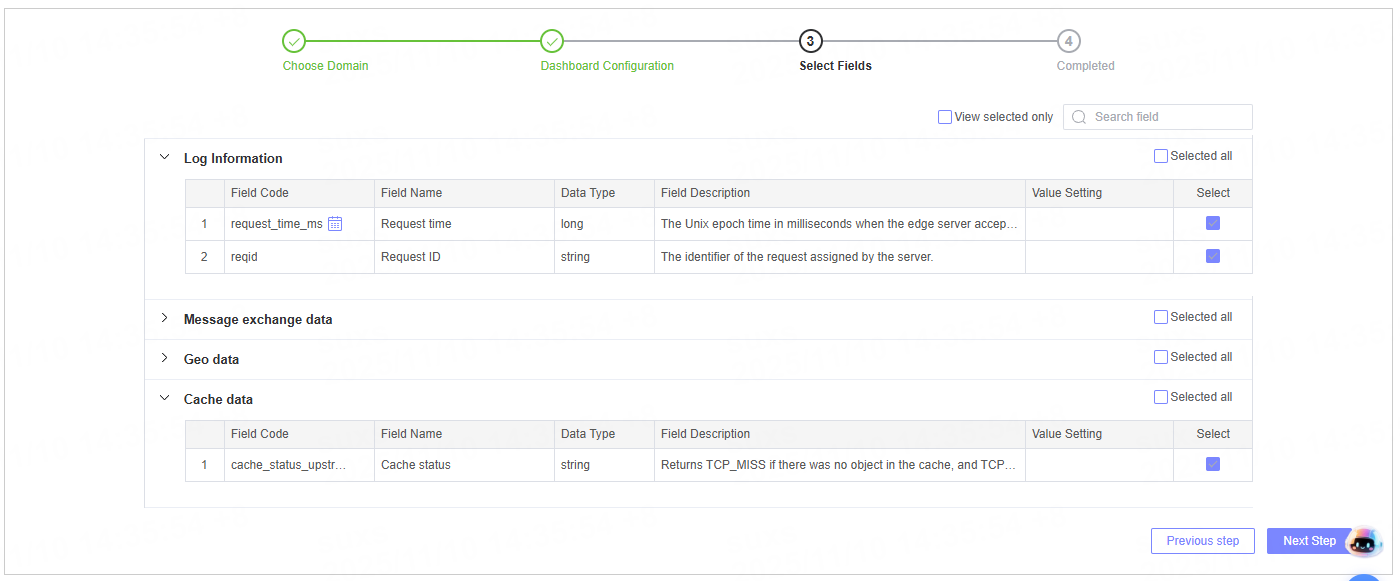
Task: Click the search magnifier icon
Action: click(x=1079, y=117)
